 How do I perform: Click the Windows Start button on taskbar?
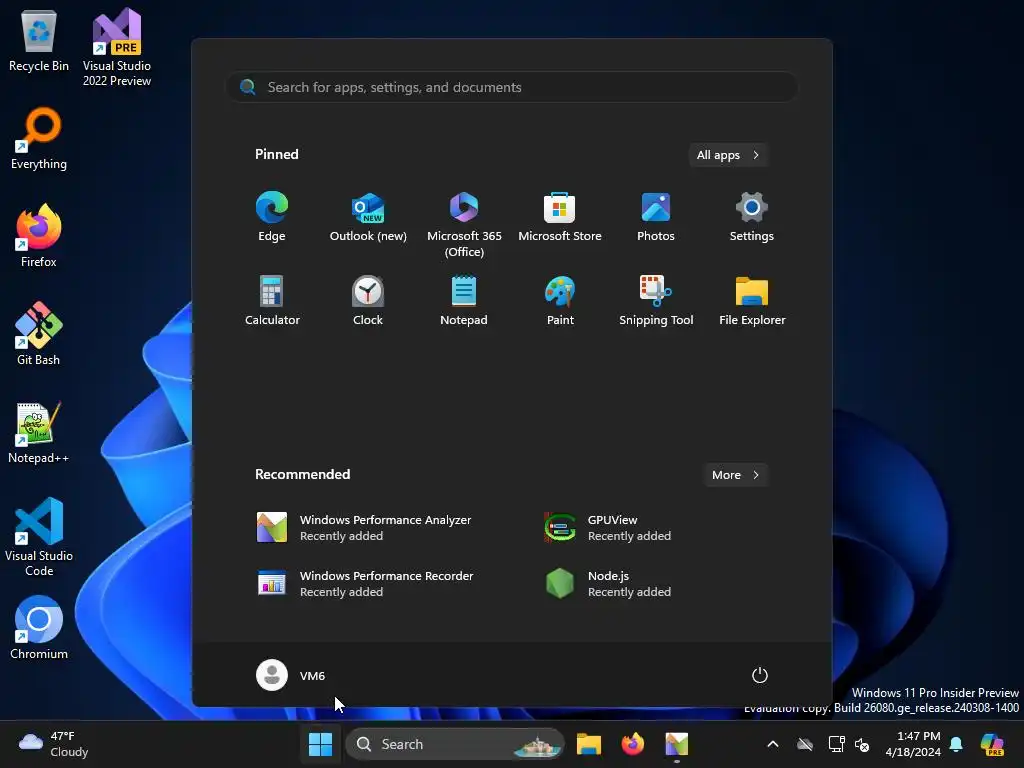tap(320, 744)
